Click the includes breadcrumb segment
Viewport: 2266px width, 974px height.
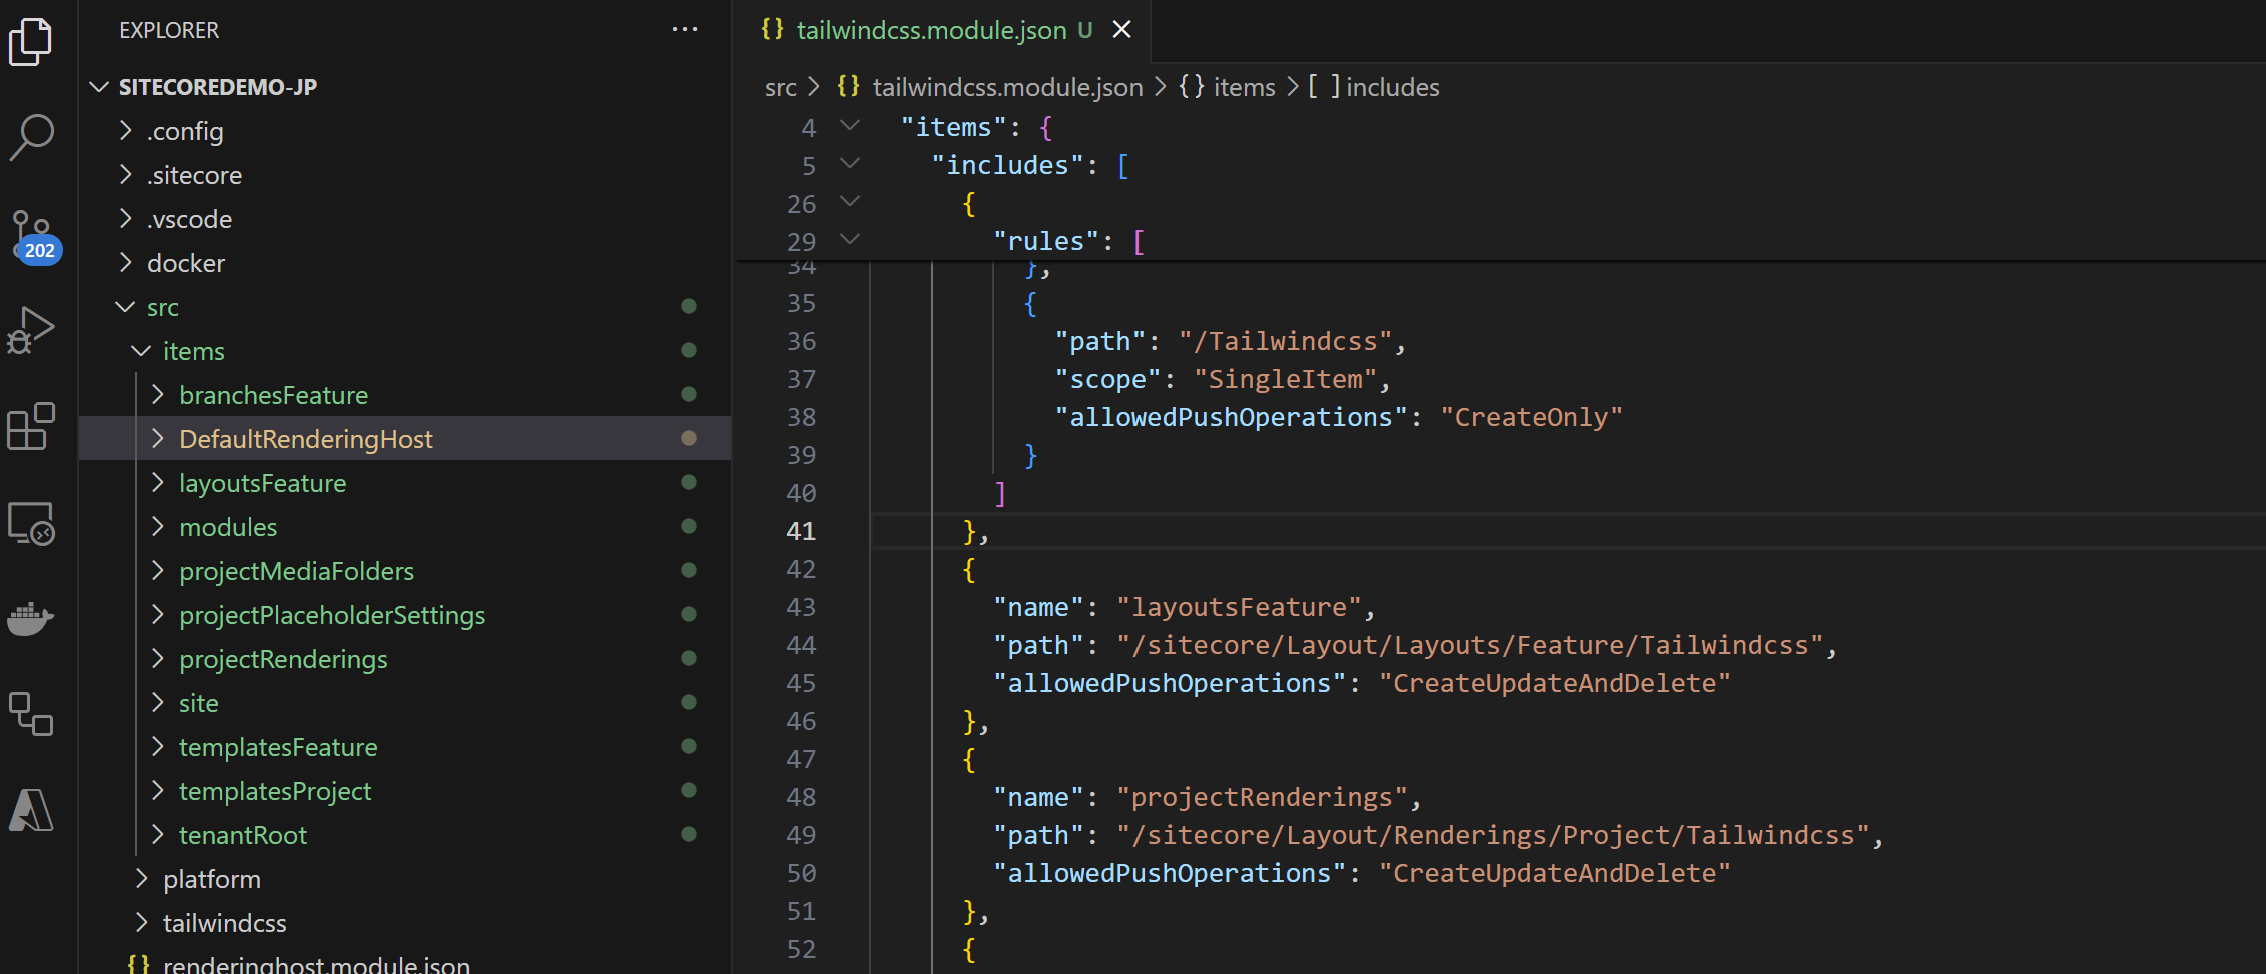[1393, 87]
